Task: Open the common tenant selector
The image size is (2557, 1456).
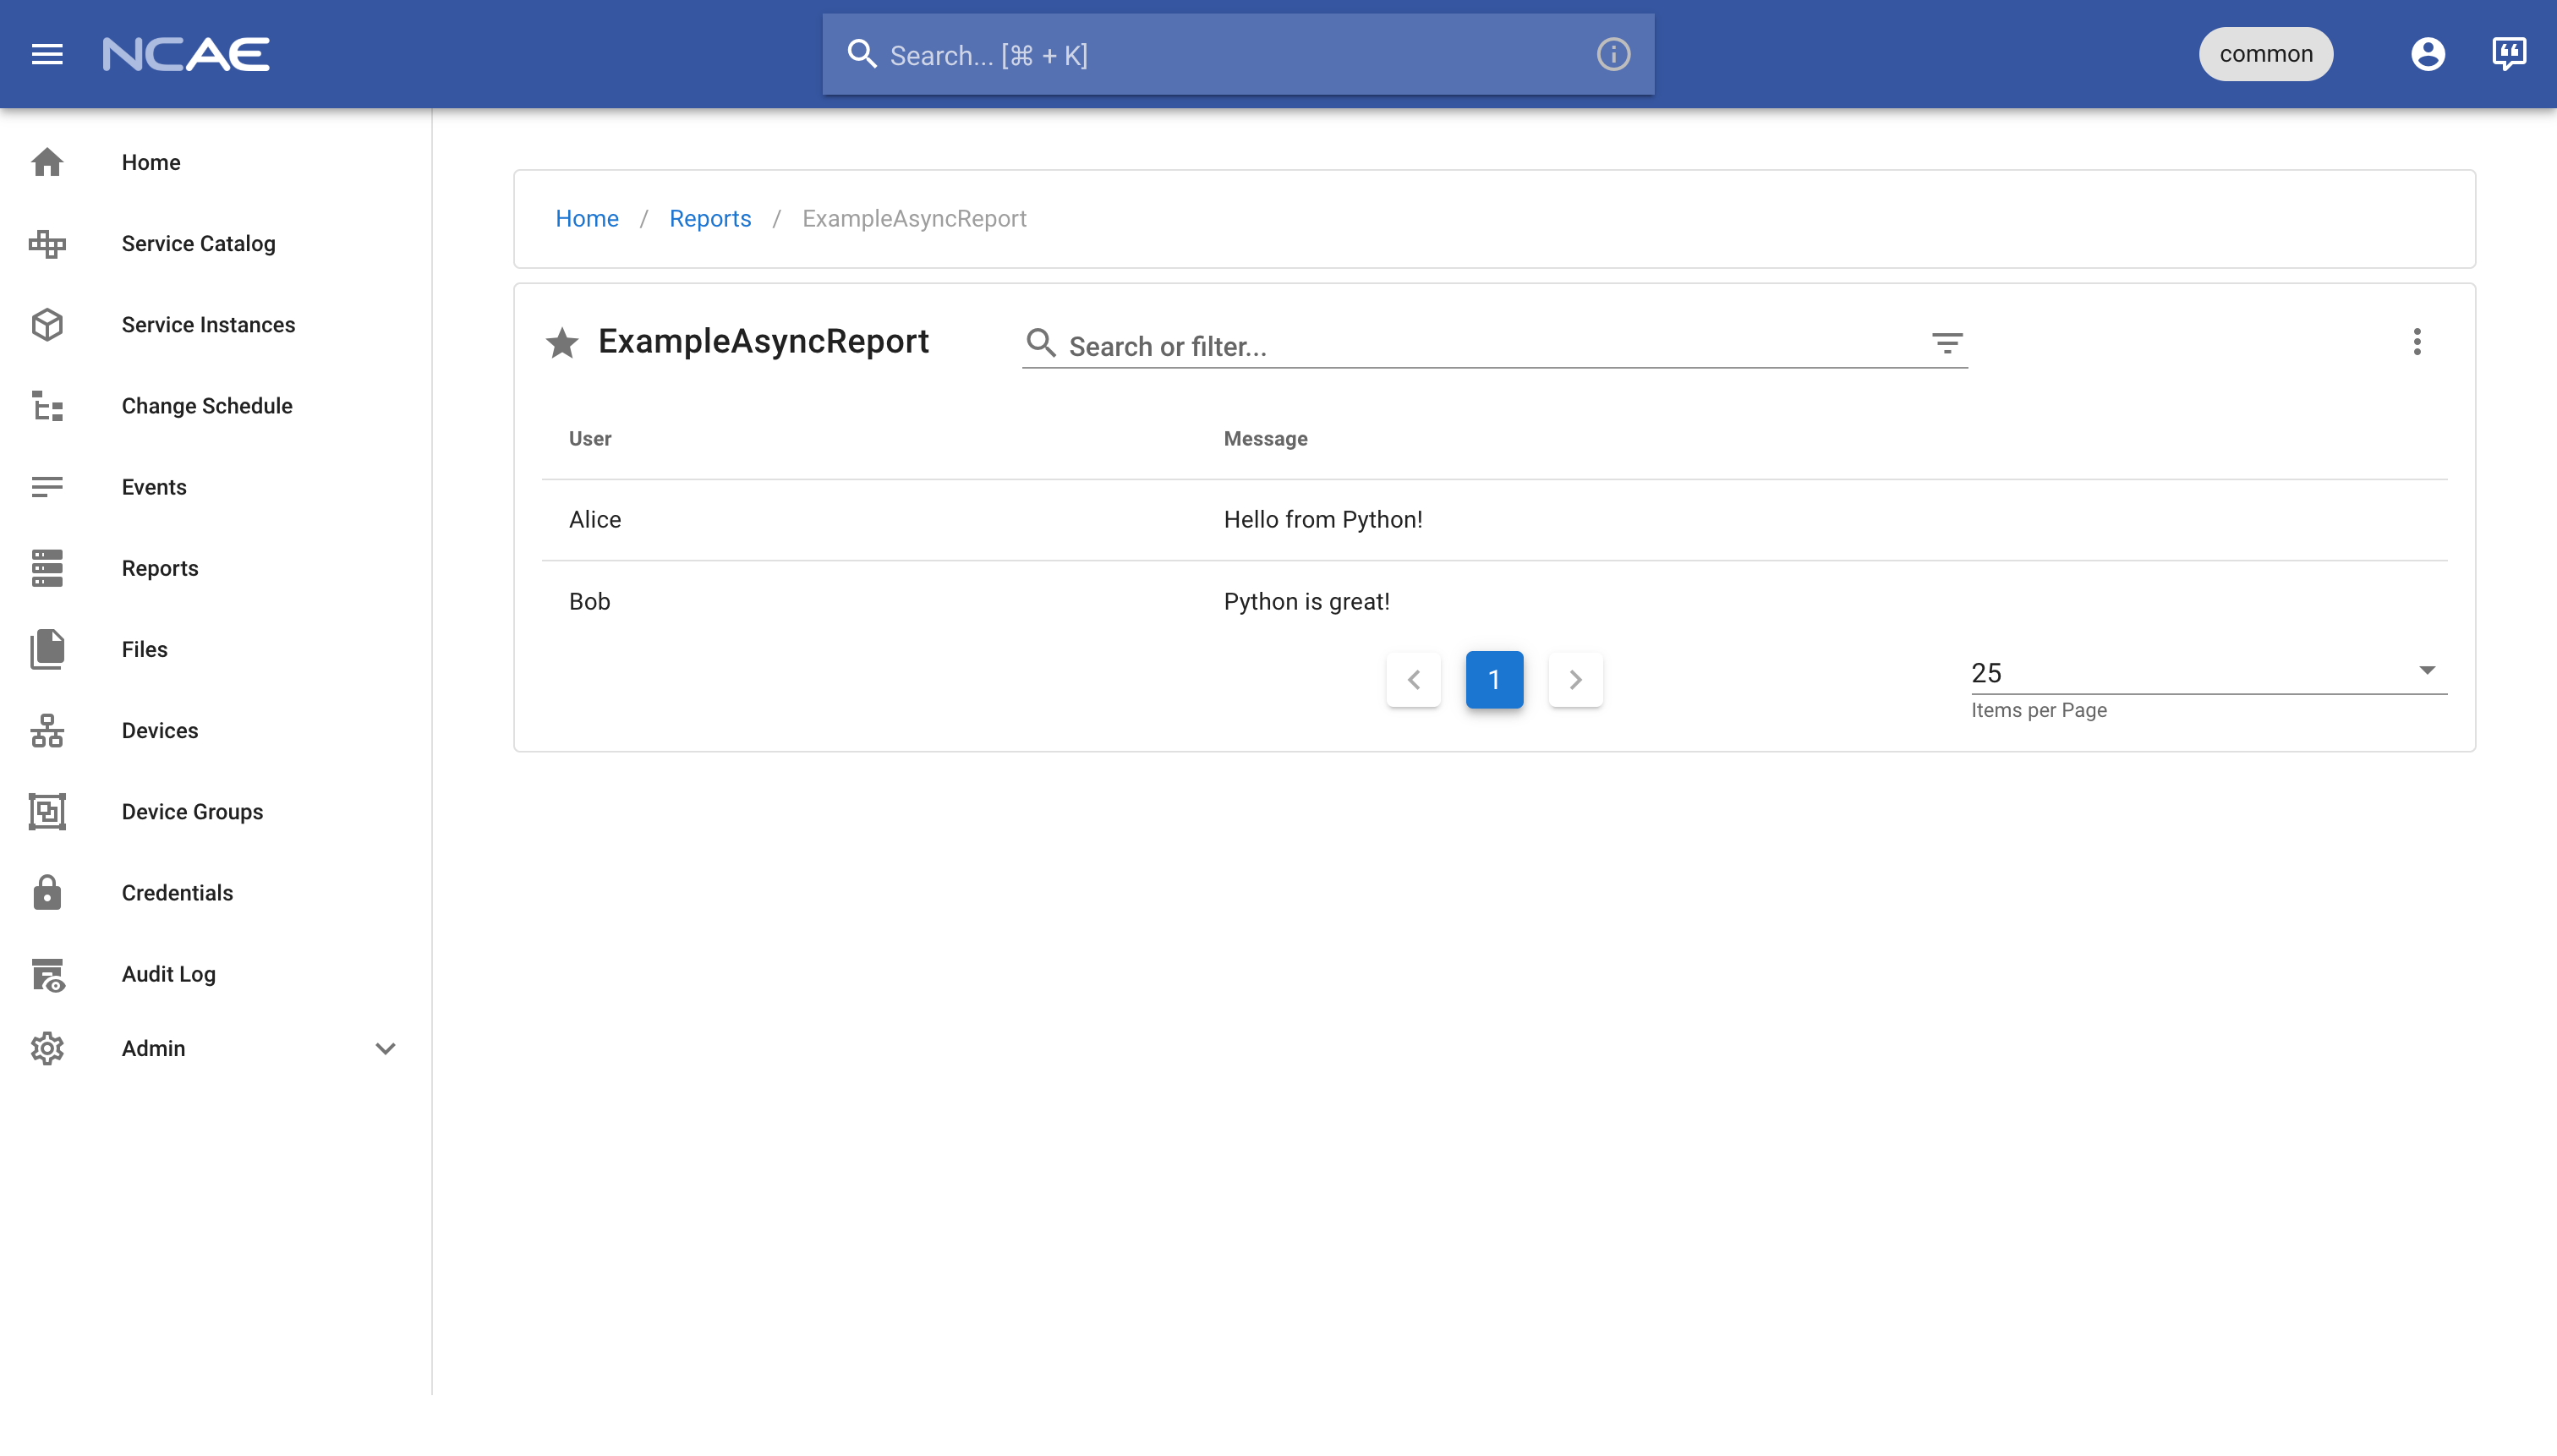Action: pyautogui.click(x=2265, y=54)
